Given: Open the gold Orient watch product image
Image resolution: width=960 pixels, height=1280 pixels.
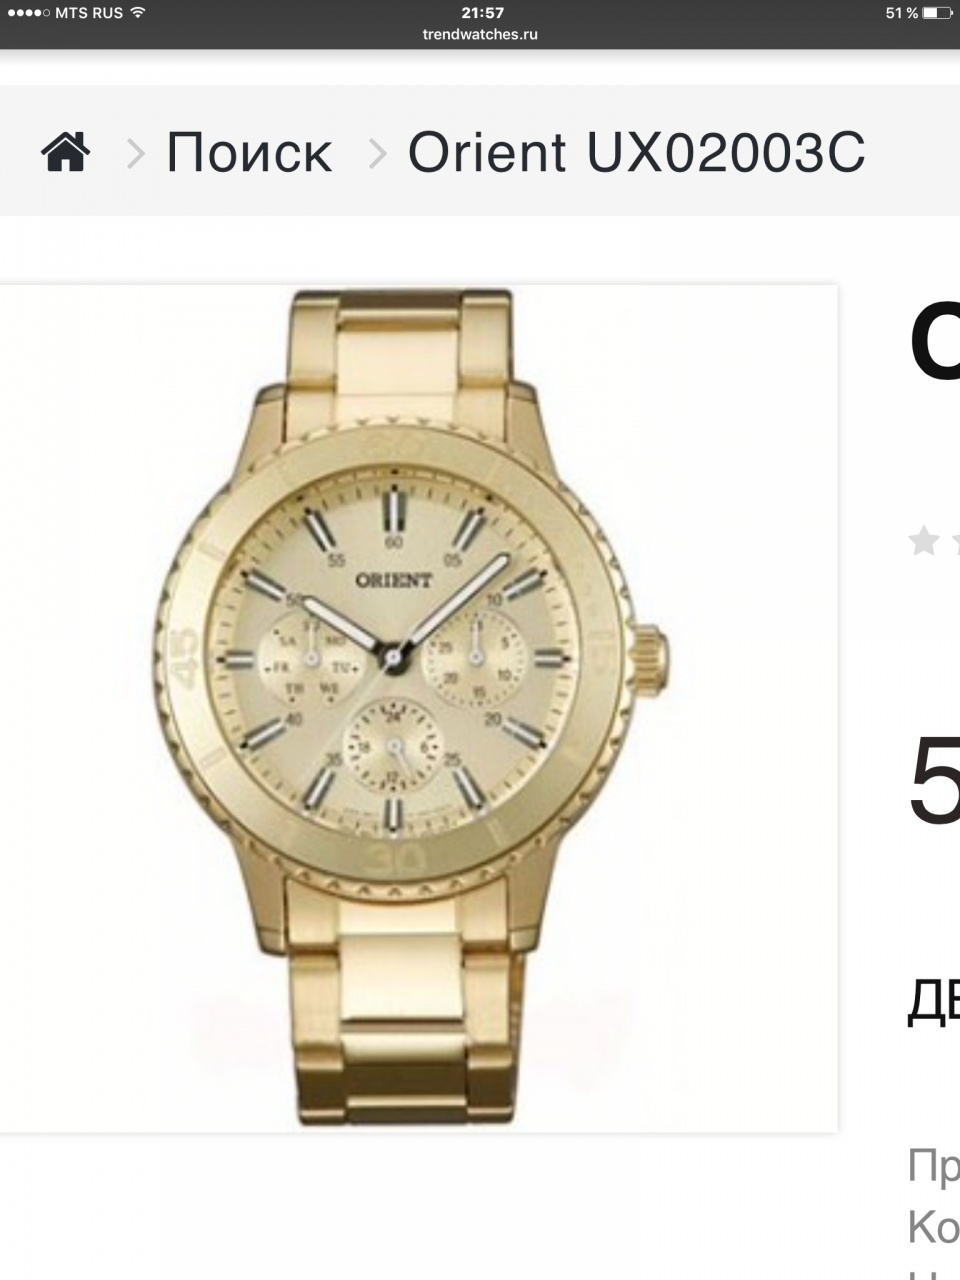Looking at the screenshot, I should pyautogui.click(x=418, y=709).
